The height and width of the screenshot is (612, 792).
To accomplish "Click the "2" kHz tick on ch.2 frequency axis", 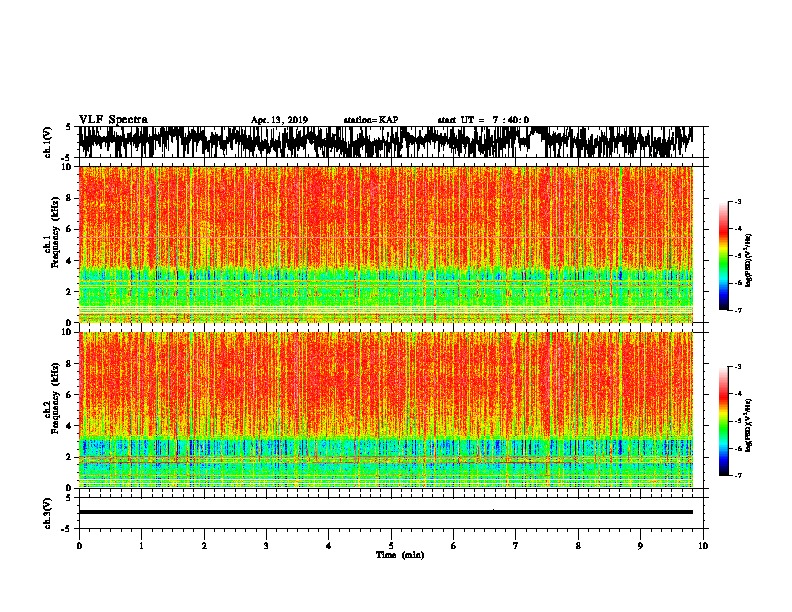I will click(70, 457).
